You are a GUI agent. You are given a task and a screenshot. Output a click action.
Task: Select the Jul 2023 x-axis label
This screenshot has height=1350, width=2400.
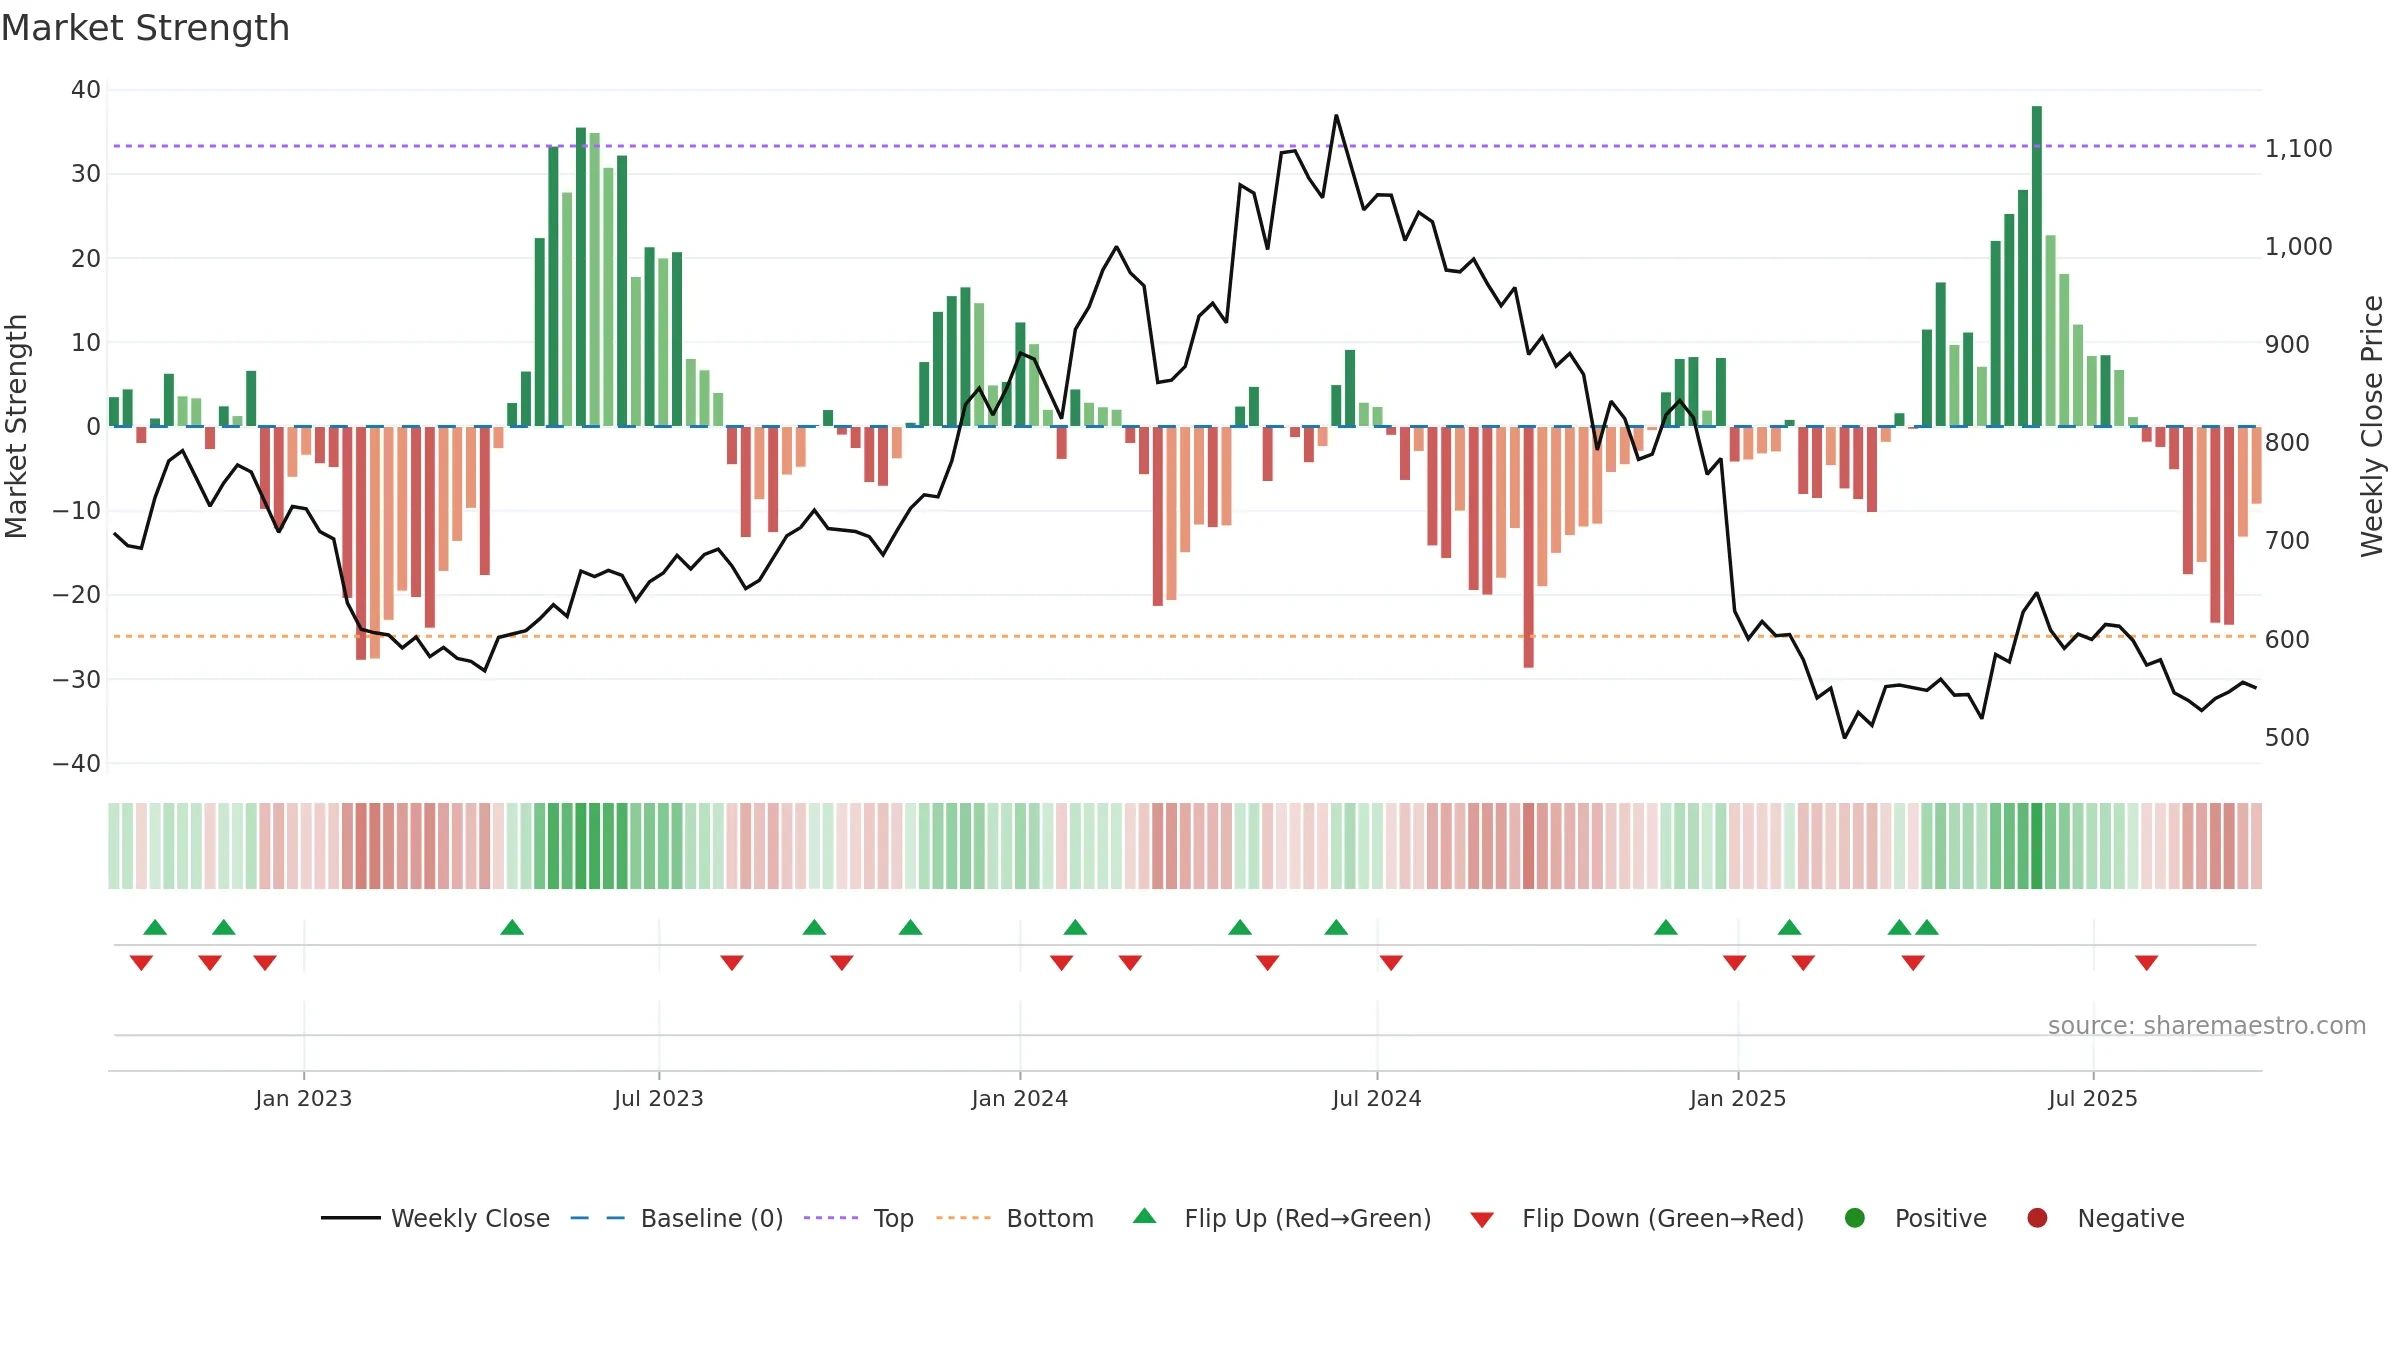659,1098
